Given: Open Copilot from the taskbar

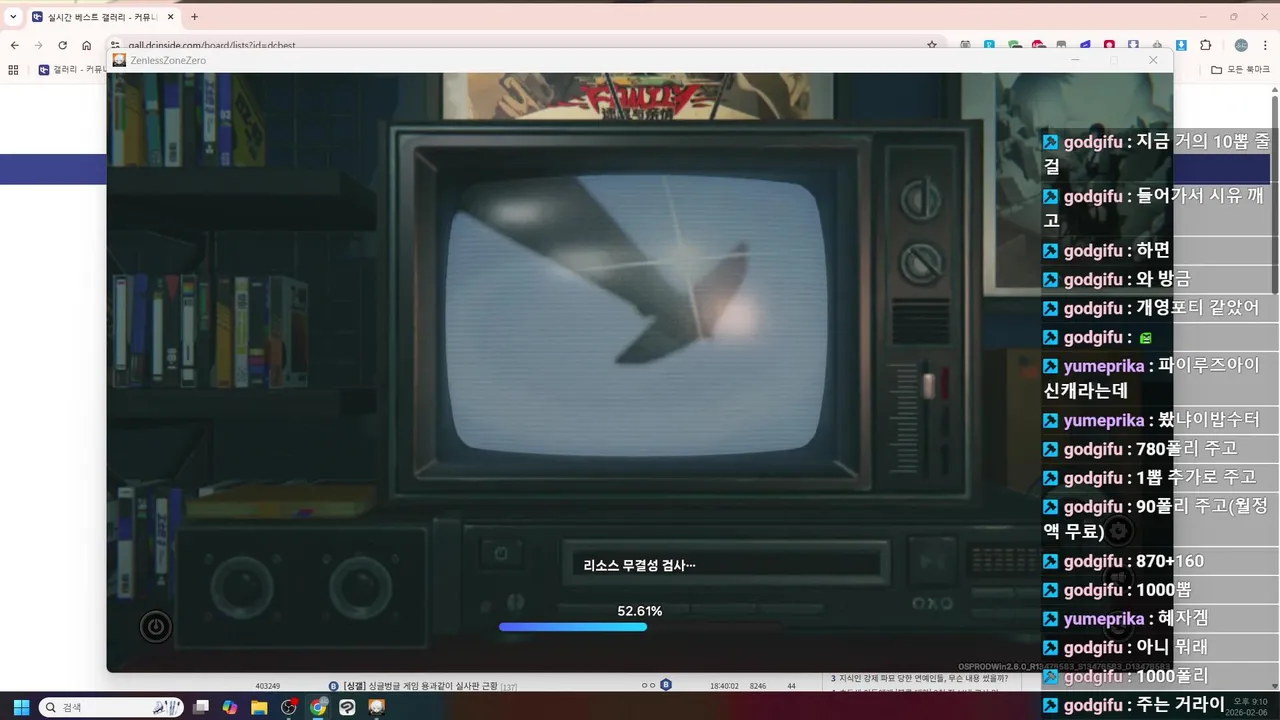Looking at the screenshot, I should pyautogui.click(x=230, y=707).
